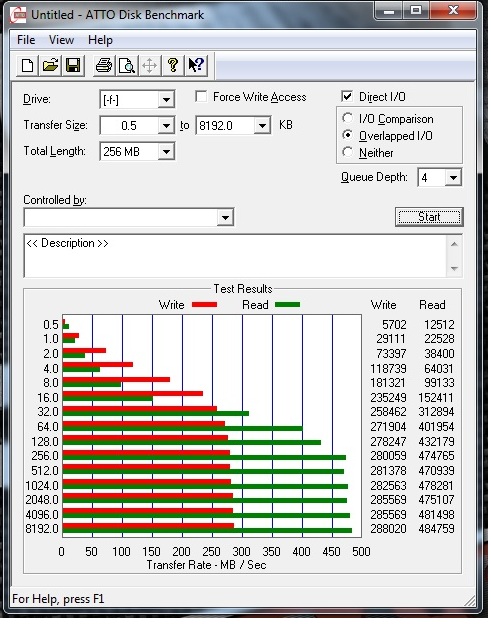Expand the Controlled by dropdown
The image size is (491, 624).
tap(225, 218)
